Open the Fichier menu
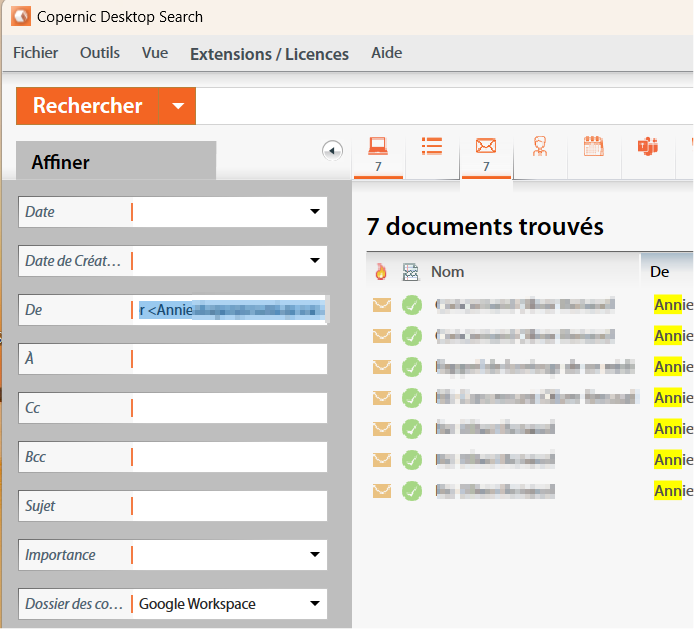The height and width of the screenshot is (630, 695). (36, 53)
